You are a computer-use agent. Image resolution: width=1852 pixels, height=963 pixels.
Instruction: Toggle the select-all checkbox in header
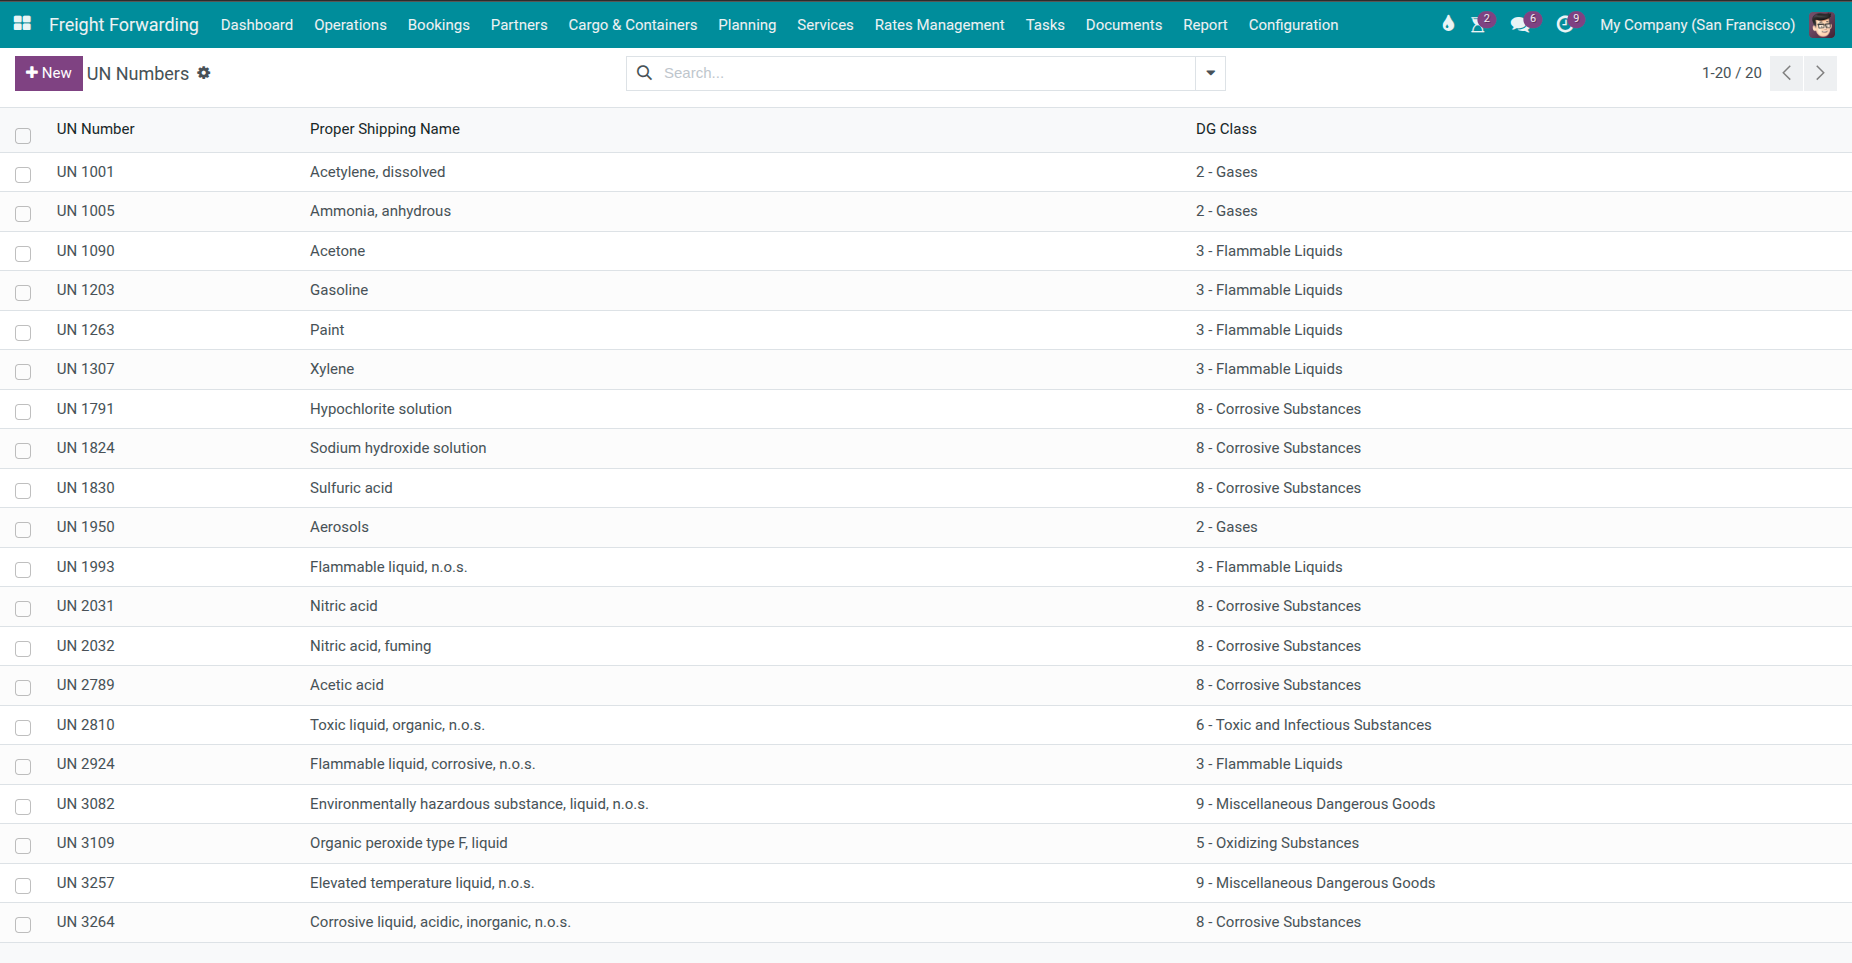pos(23,135)
